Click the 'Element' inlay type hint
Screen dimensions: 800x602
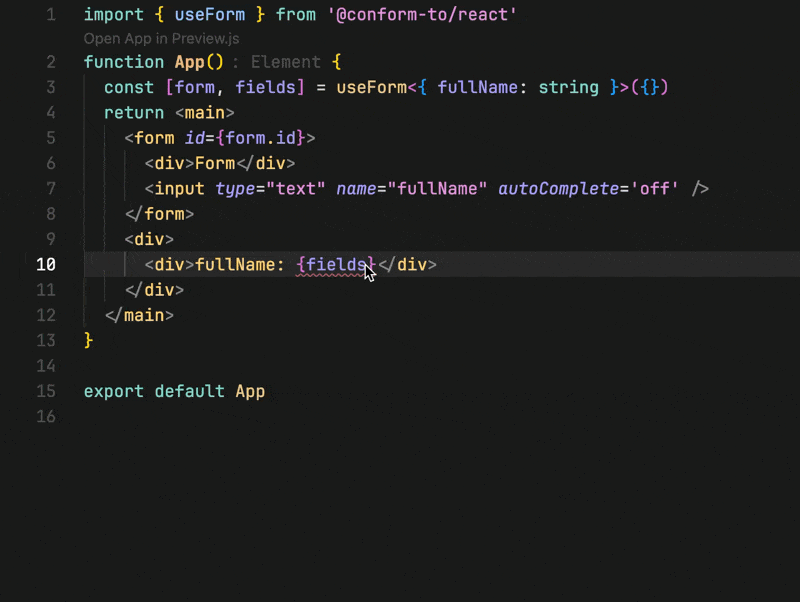285,62
